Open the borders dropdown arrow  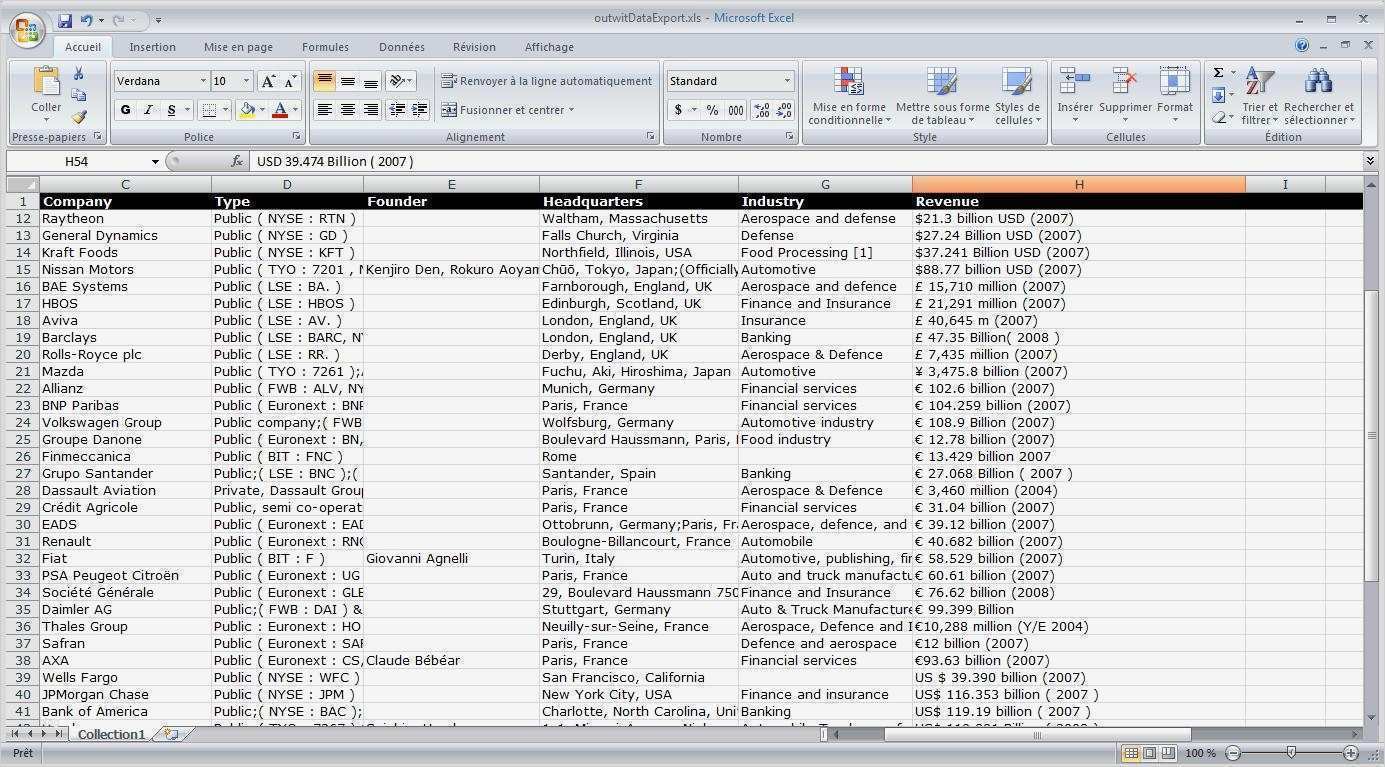[225, 110]
